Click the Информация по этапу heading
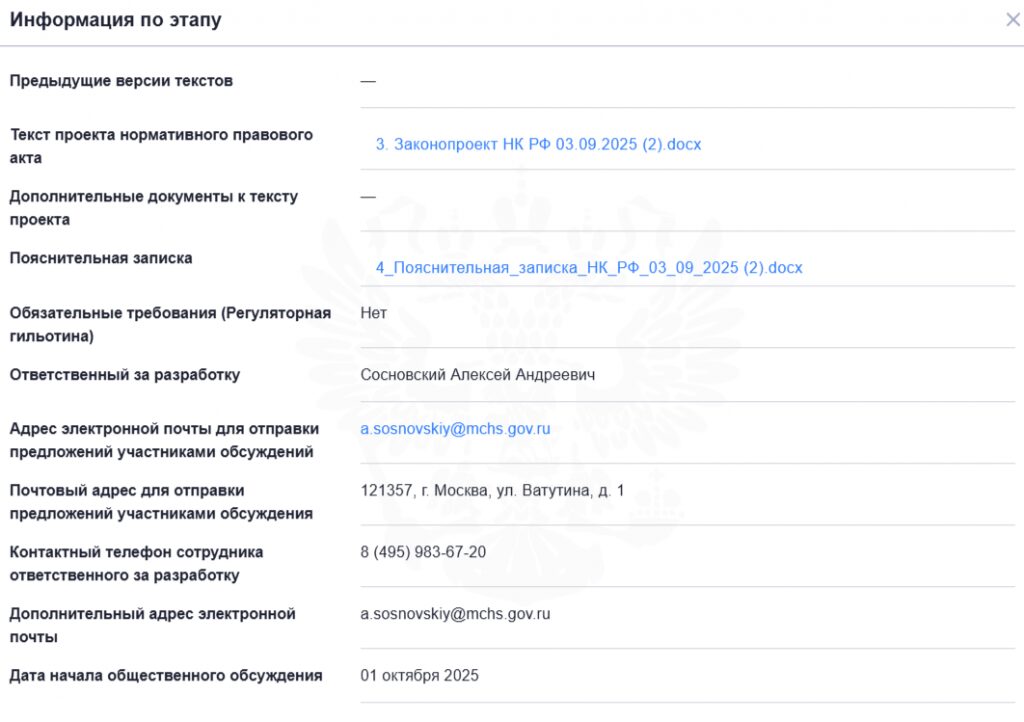The width and height of the screenshot is (1024, 722). click(116, 20)
